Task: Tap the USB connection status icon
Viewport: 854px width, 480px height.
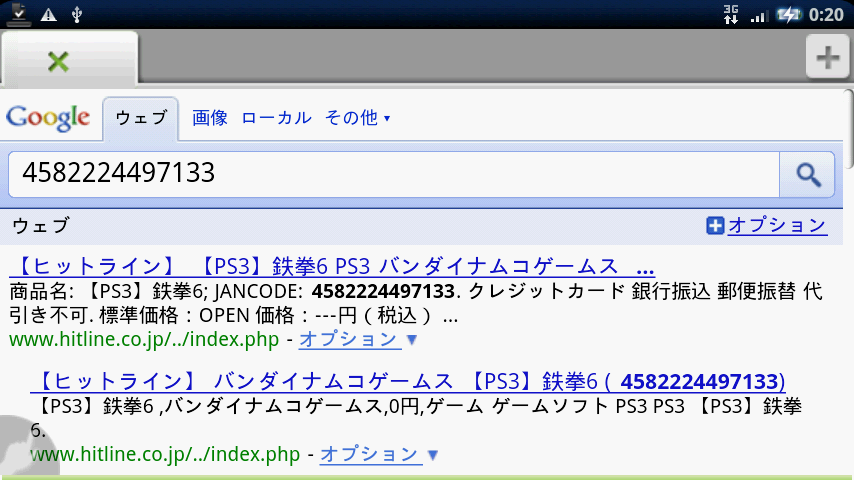Action: pos(77,15)
